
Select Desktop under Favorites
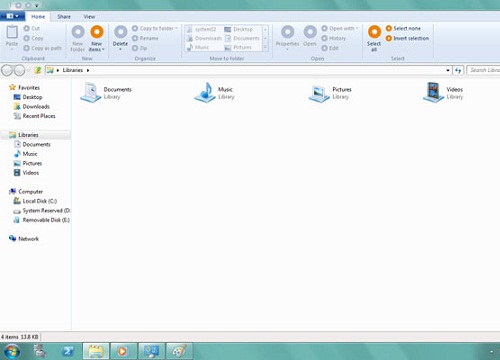(x=28, y=97)
